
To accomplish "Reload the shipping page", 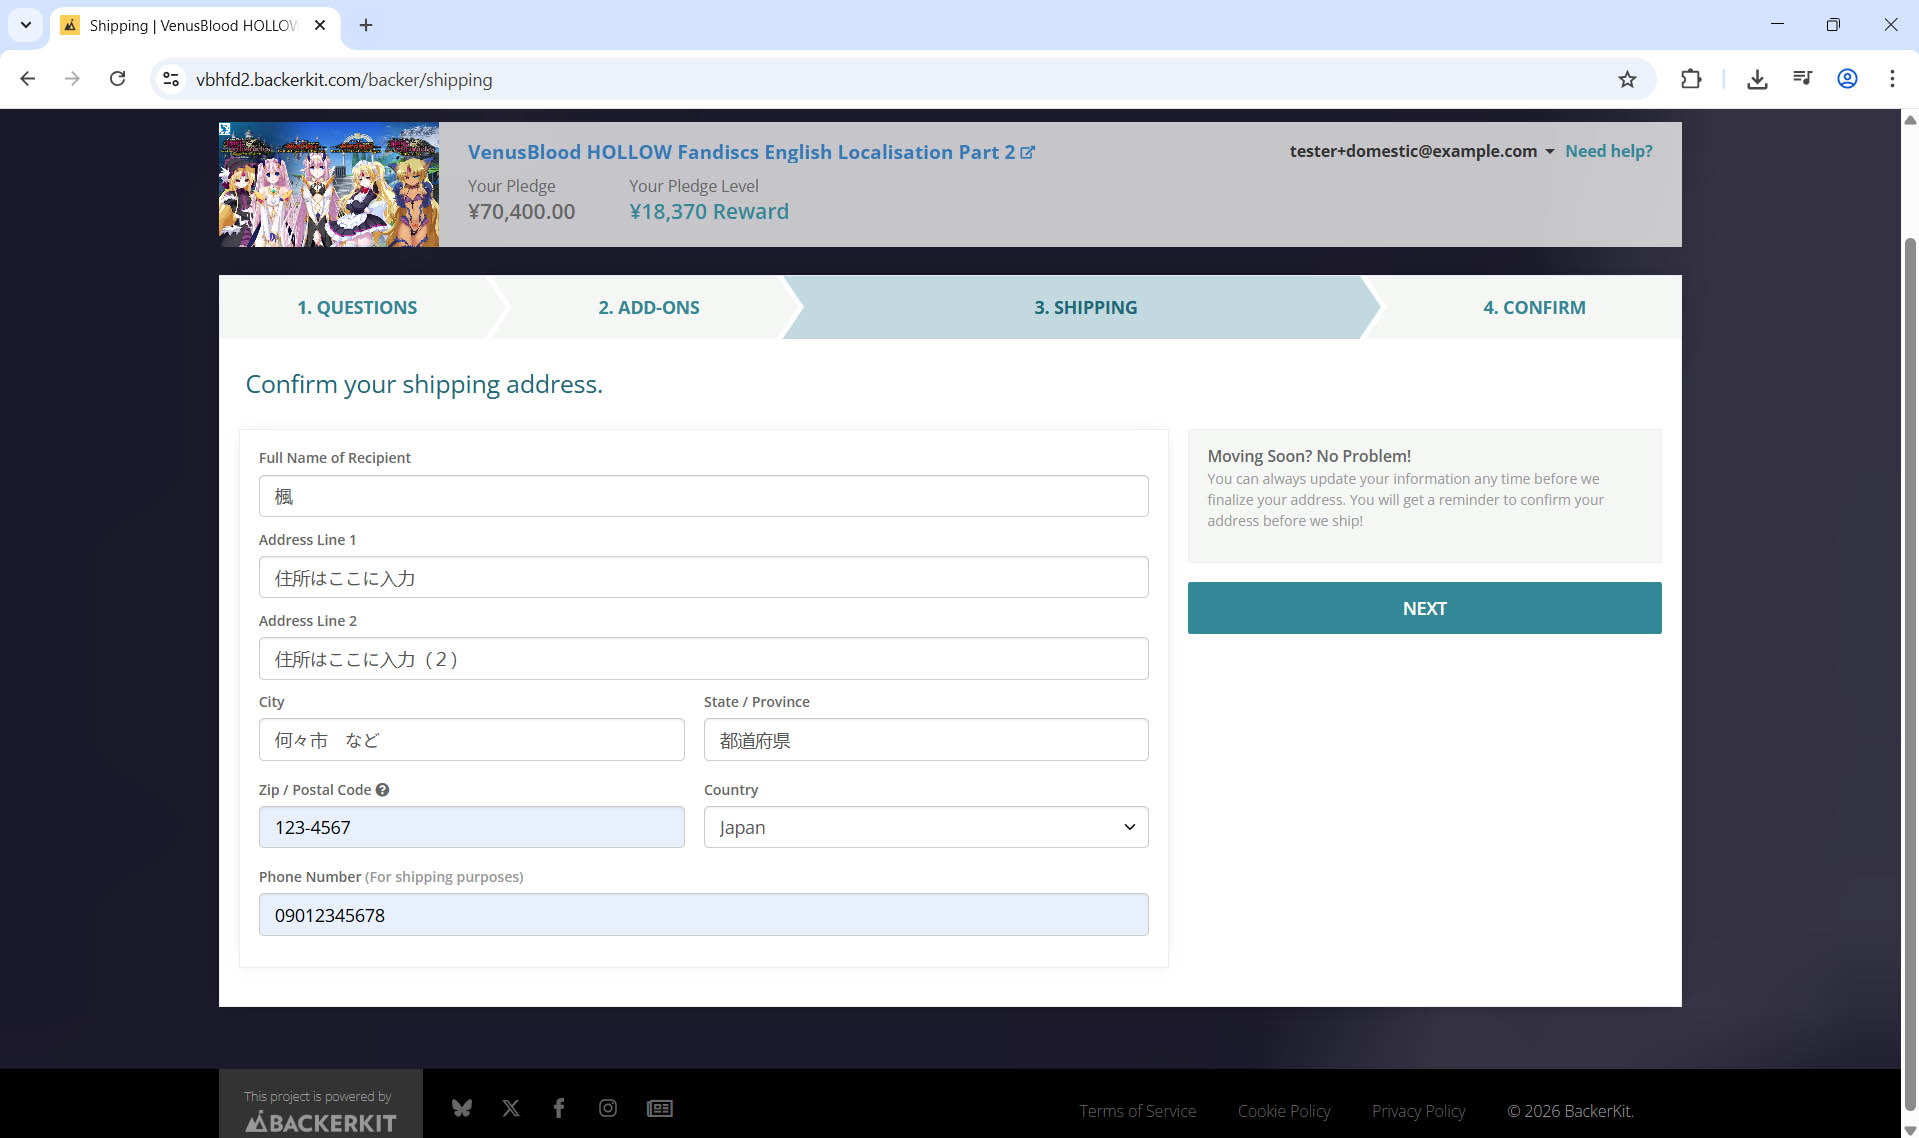I will pos(117,79).
